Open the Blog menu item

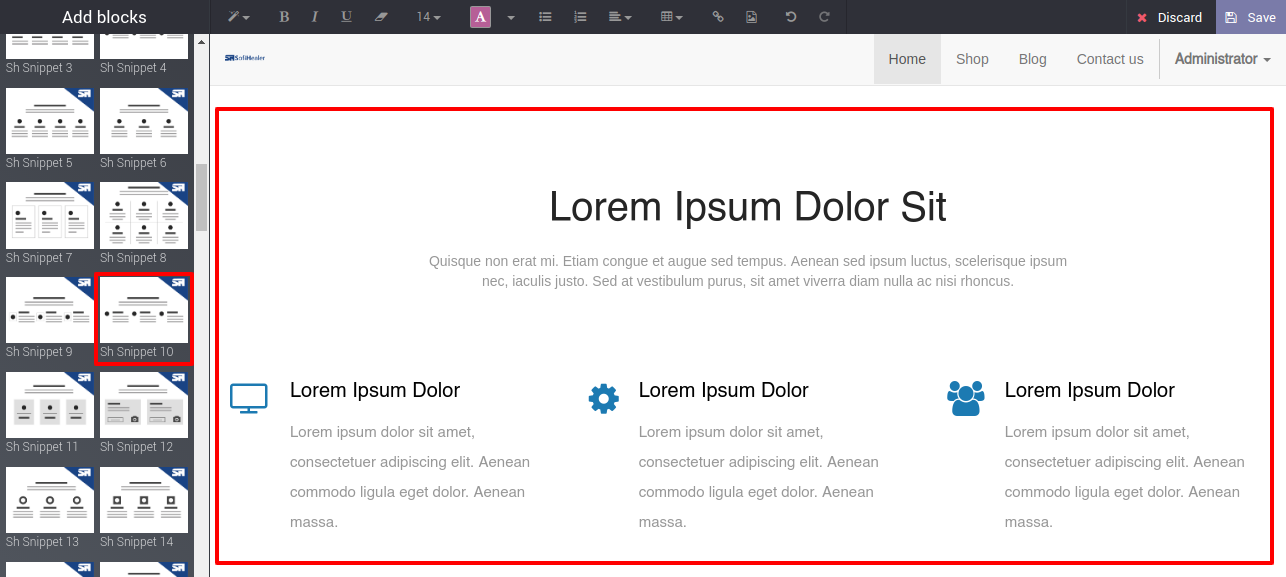point(1033,59)
